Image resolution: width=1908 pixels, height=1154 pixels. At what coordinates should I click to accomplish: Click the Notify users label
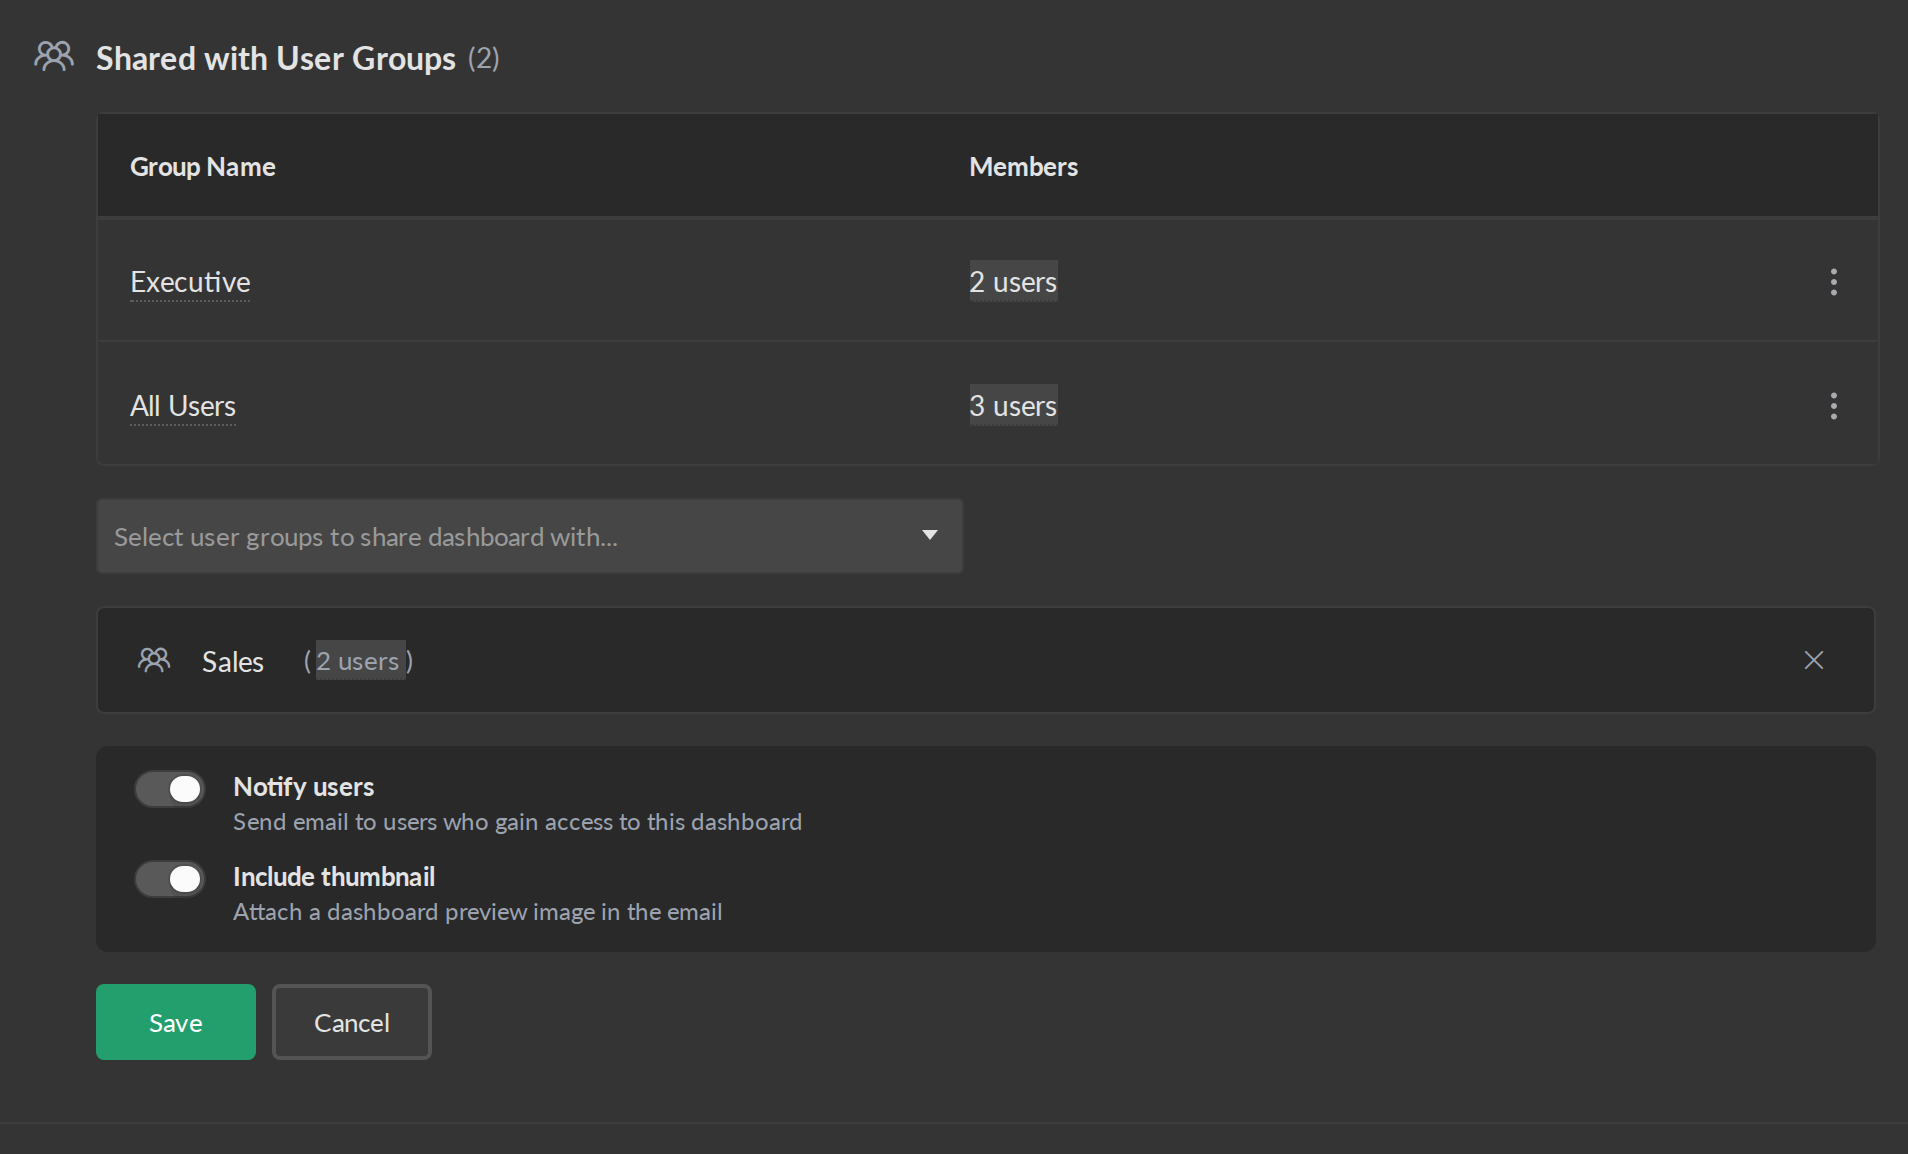coord(304,787)
